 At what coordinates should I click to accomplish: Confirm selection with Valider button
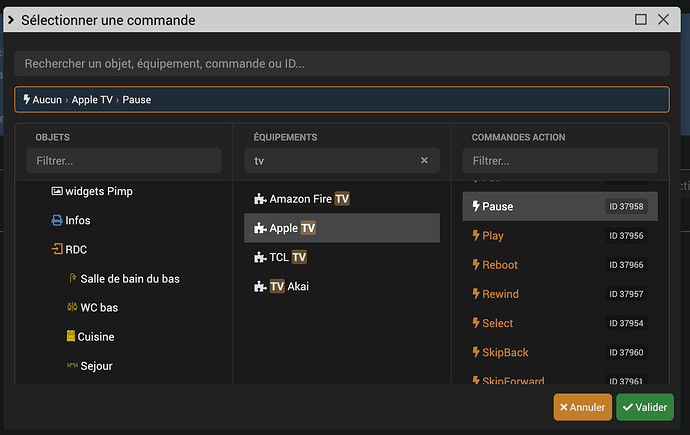(x=645, y=407)
